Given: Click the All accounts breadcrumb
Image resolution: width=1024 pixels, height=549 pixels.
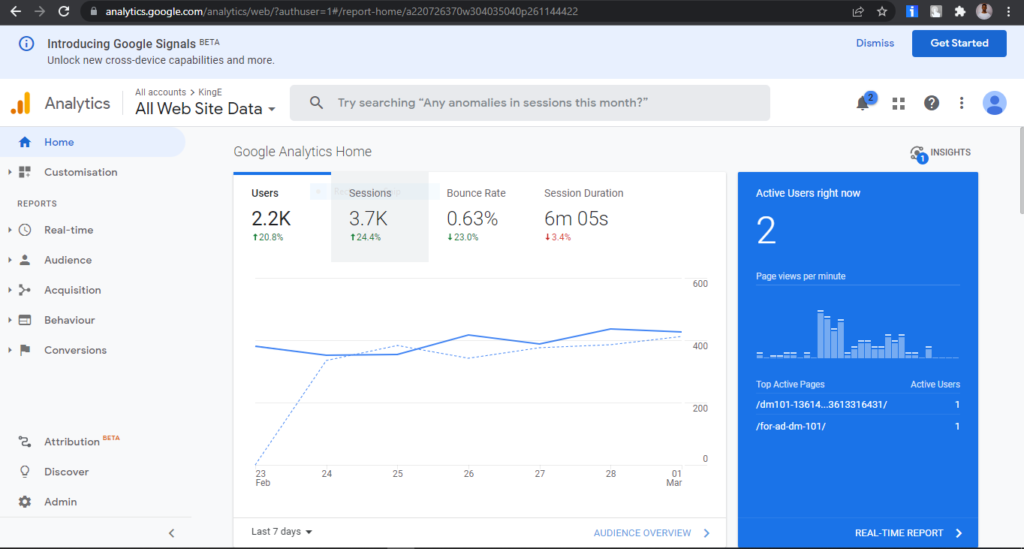Looking at the screenshot, I should (x=160, y=92).
